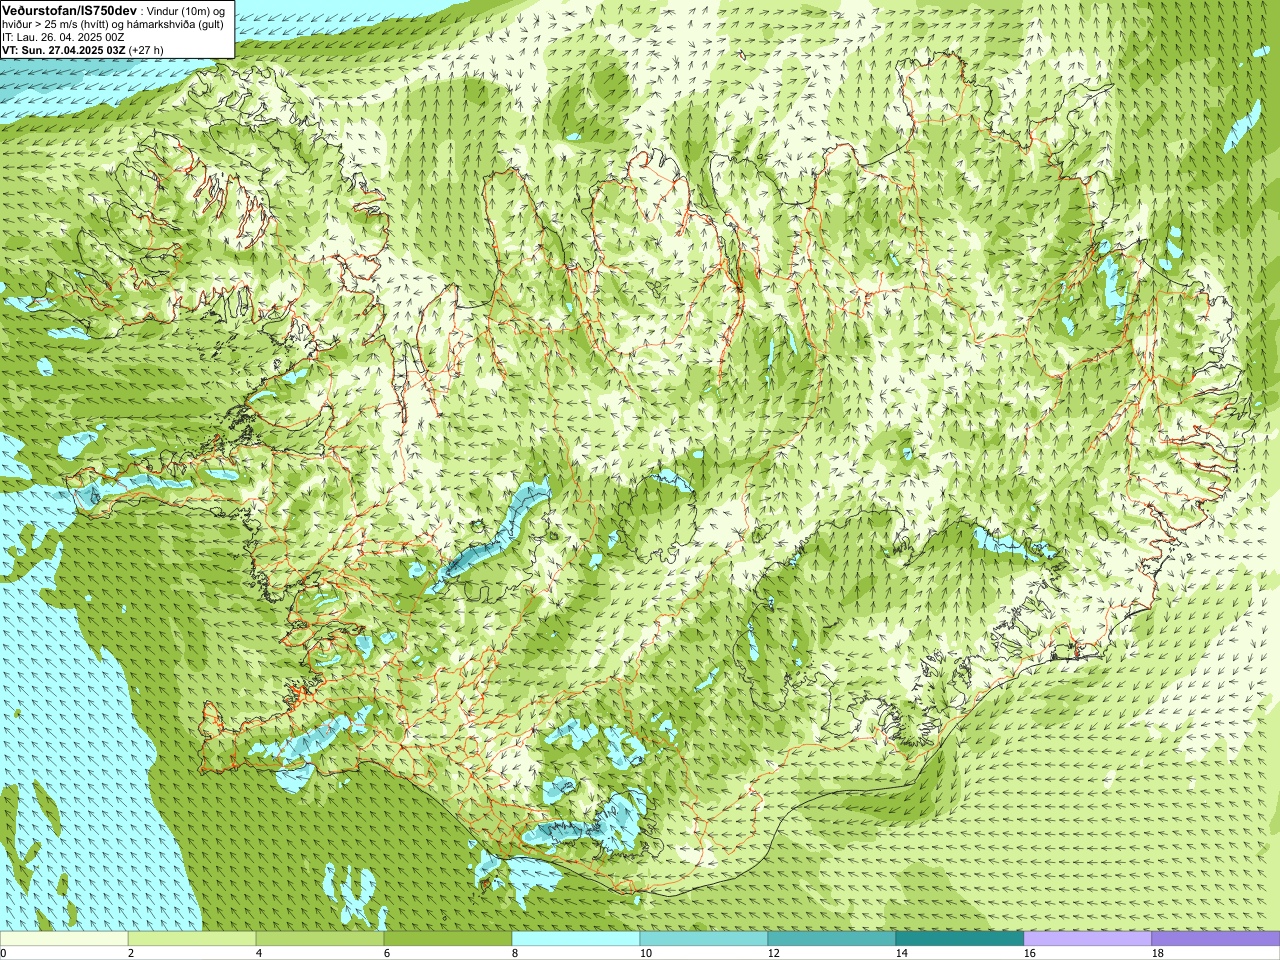Click the legend tick label "10"
1280x960 pixels.
[x=645, y=953]
